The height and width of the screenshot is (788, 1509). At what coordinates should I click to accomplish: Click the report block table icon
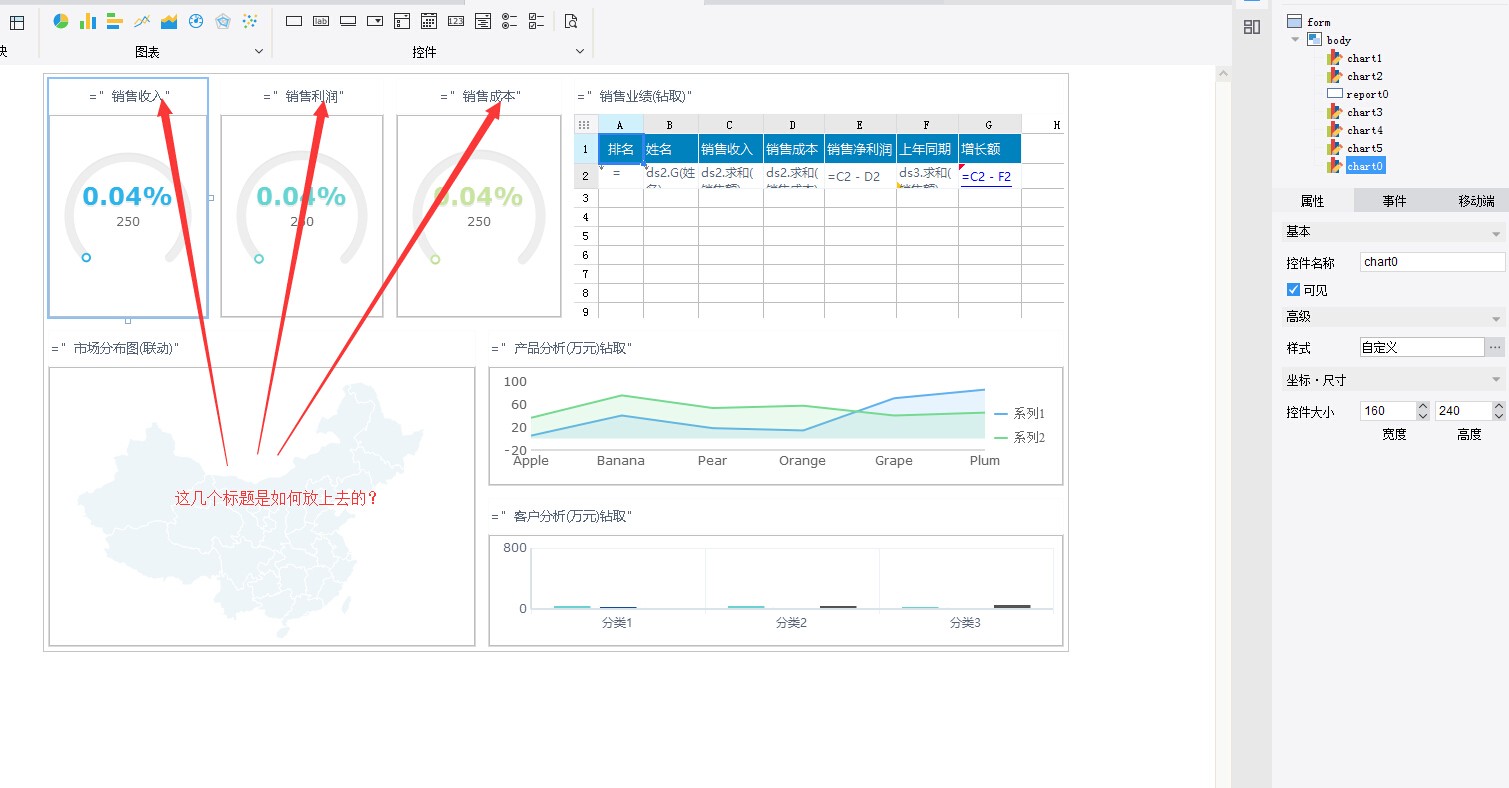[17, 22]
